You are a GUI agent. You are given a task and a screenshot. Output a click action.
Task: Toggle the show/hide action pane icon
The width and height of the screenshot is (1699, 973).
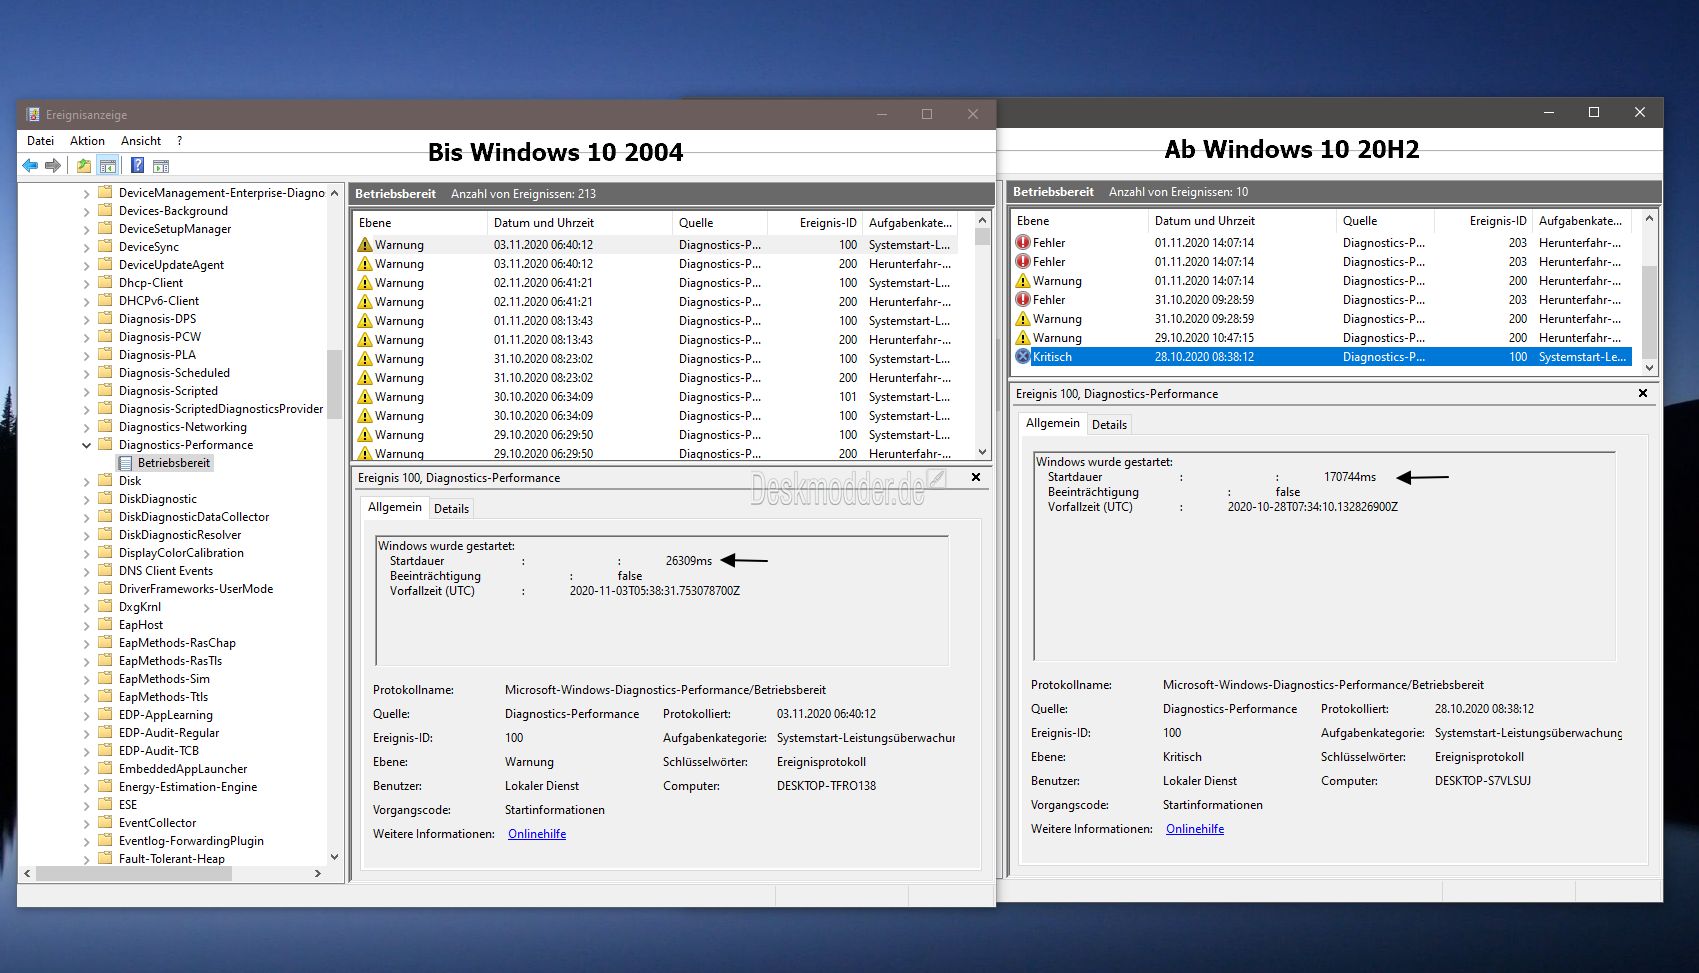pos(161,165)
